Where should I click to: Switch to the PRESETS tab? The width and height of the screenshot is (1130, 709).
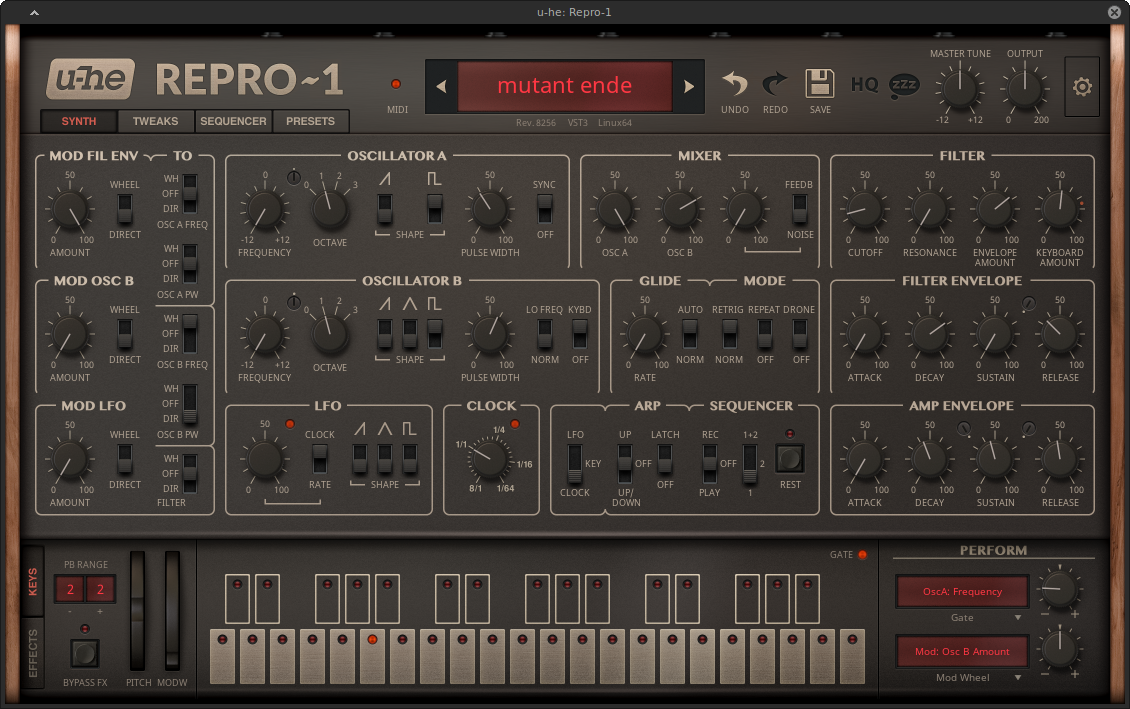coord(310,121)
